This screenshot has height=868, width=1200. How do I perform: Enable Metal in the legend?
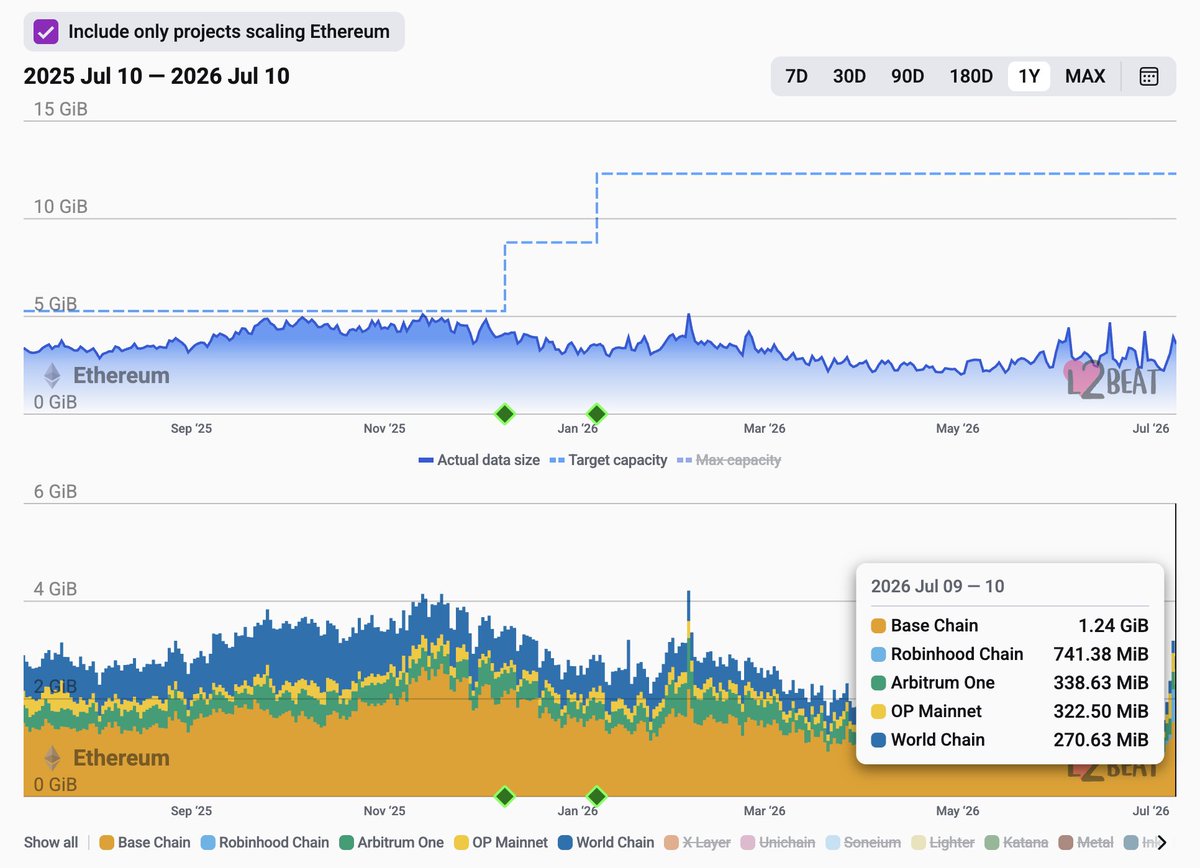[x=1085, y=842]
